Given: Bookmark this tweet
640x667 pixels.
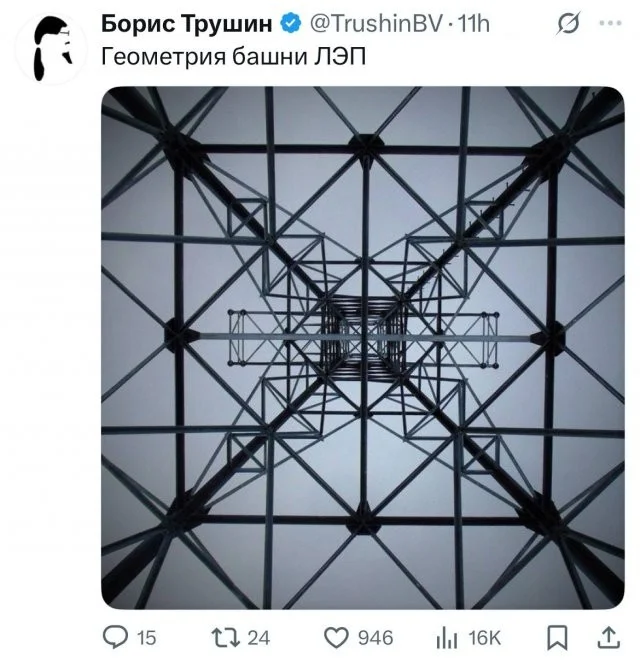Looking at the screenshot, I should click(x=560, y=636).
